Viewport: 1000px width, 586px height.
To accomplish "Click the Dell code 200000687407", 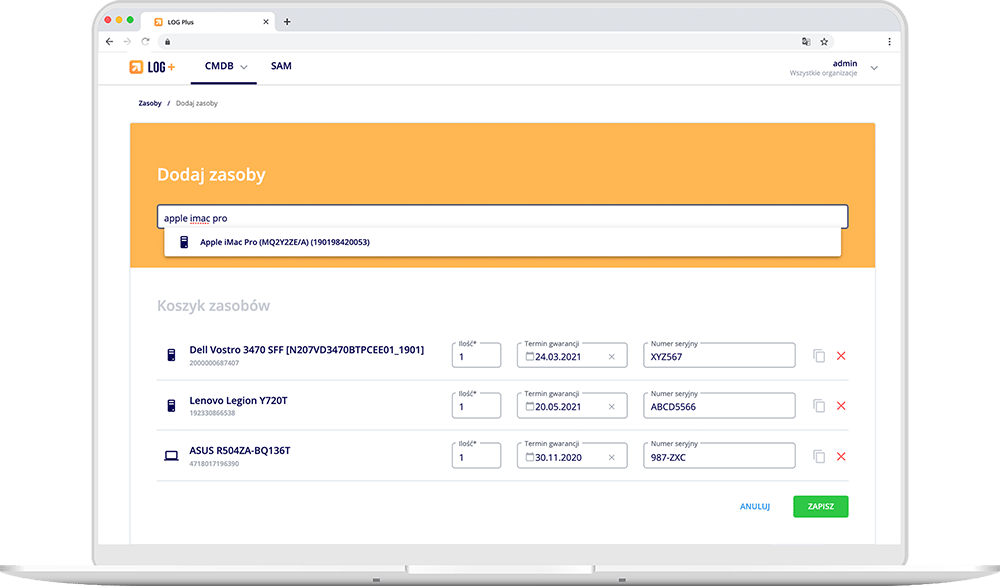I will click(214, 363).
